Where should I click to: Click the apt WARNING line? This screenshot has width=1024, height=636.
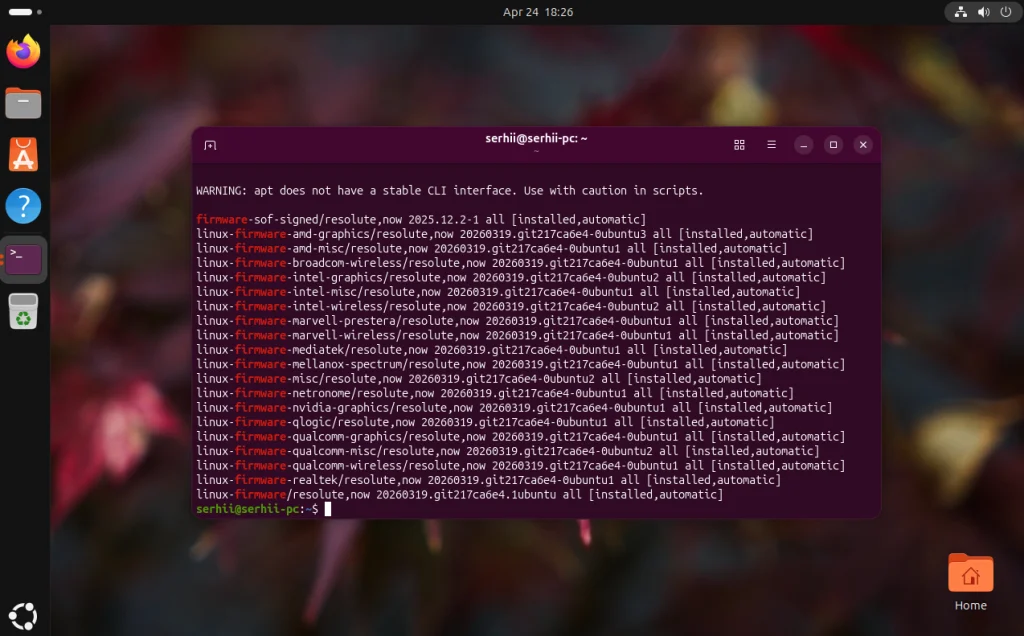(449, 191)
